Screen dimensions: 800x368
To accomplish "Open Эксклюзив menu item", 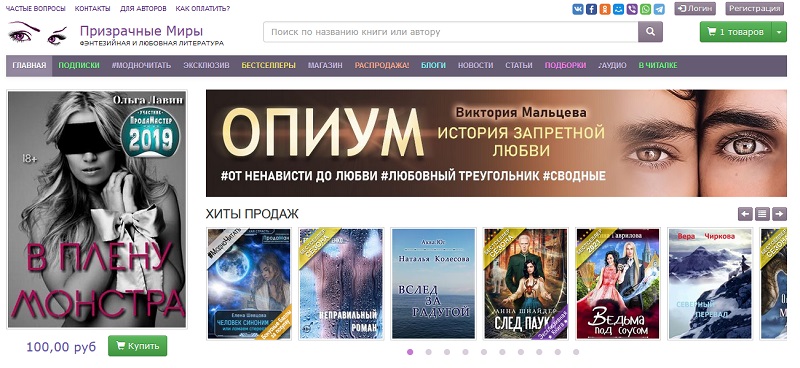I will pos(207,65).
